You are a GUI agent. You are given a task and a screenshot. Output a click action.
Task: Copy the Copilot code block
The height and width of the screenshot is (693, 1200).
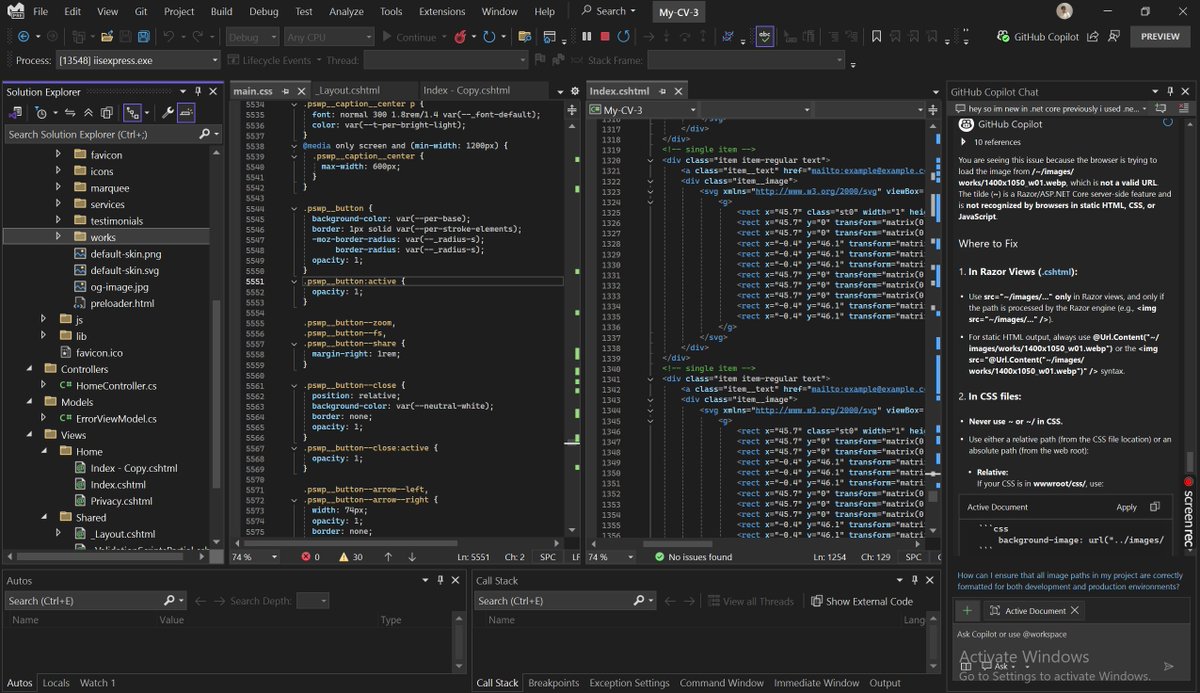click(x=1155, y=507)
